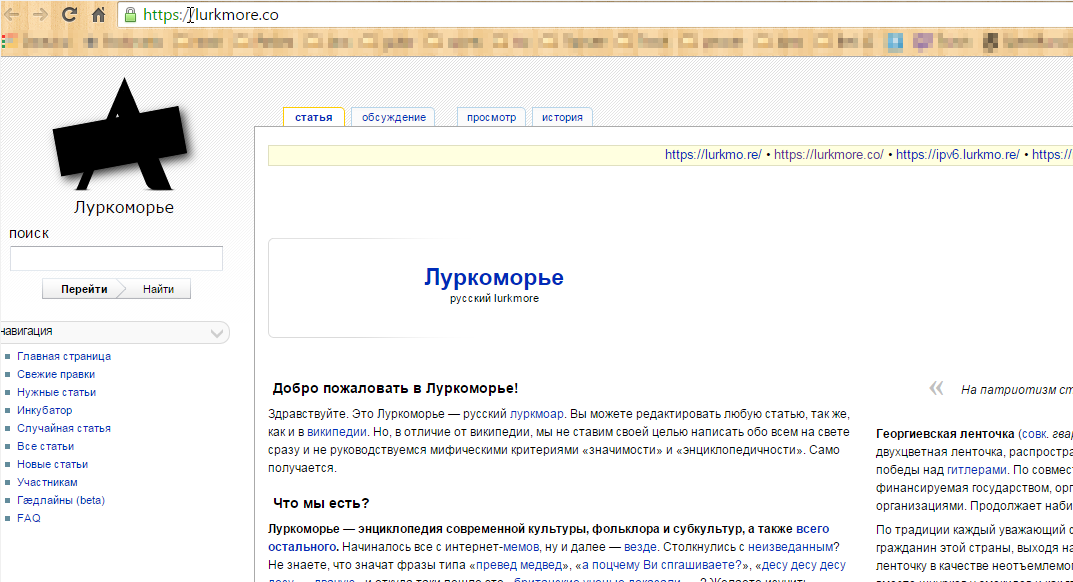Open Нужные статьи link
This screenshot has height=582, width=1073.
(x=56, y=392)
